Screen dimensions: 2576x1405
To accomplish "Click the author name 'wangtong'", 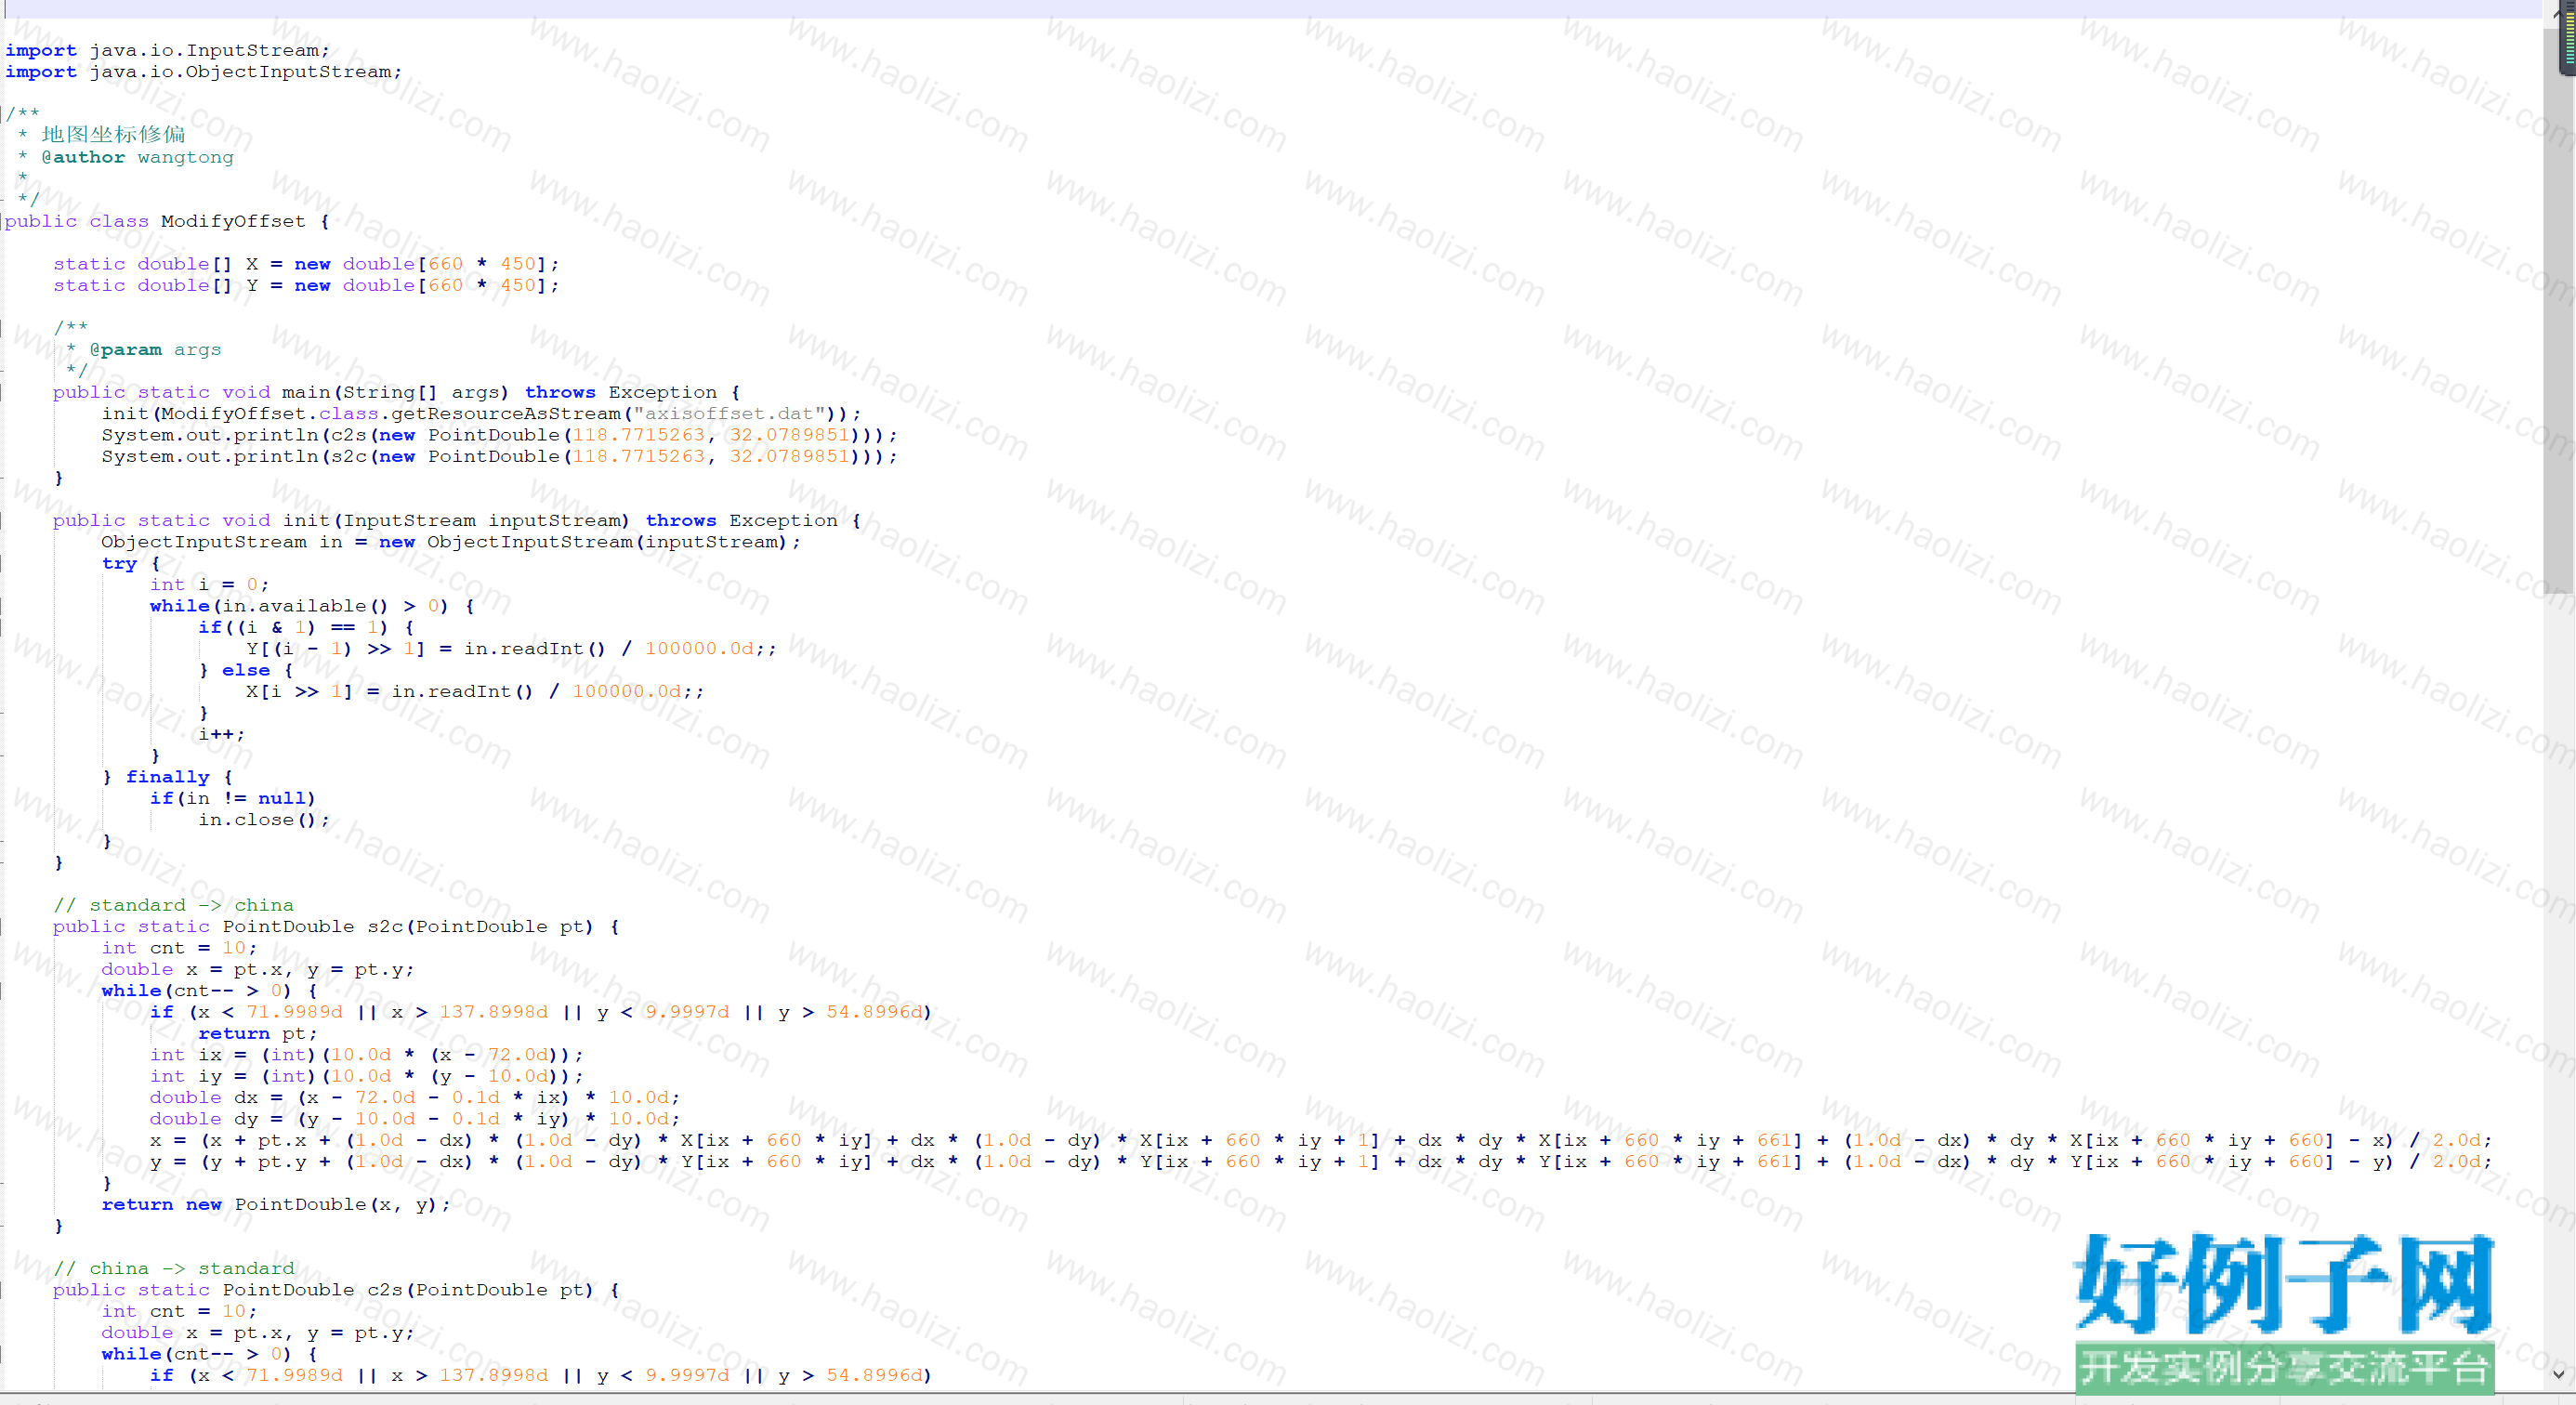I will (x=185, y=157).
